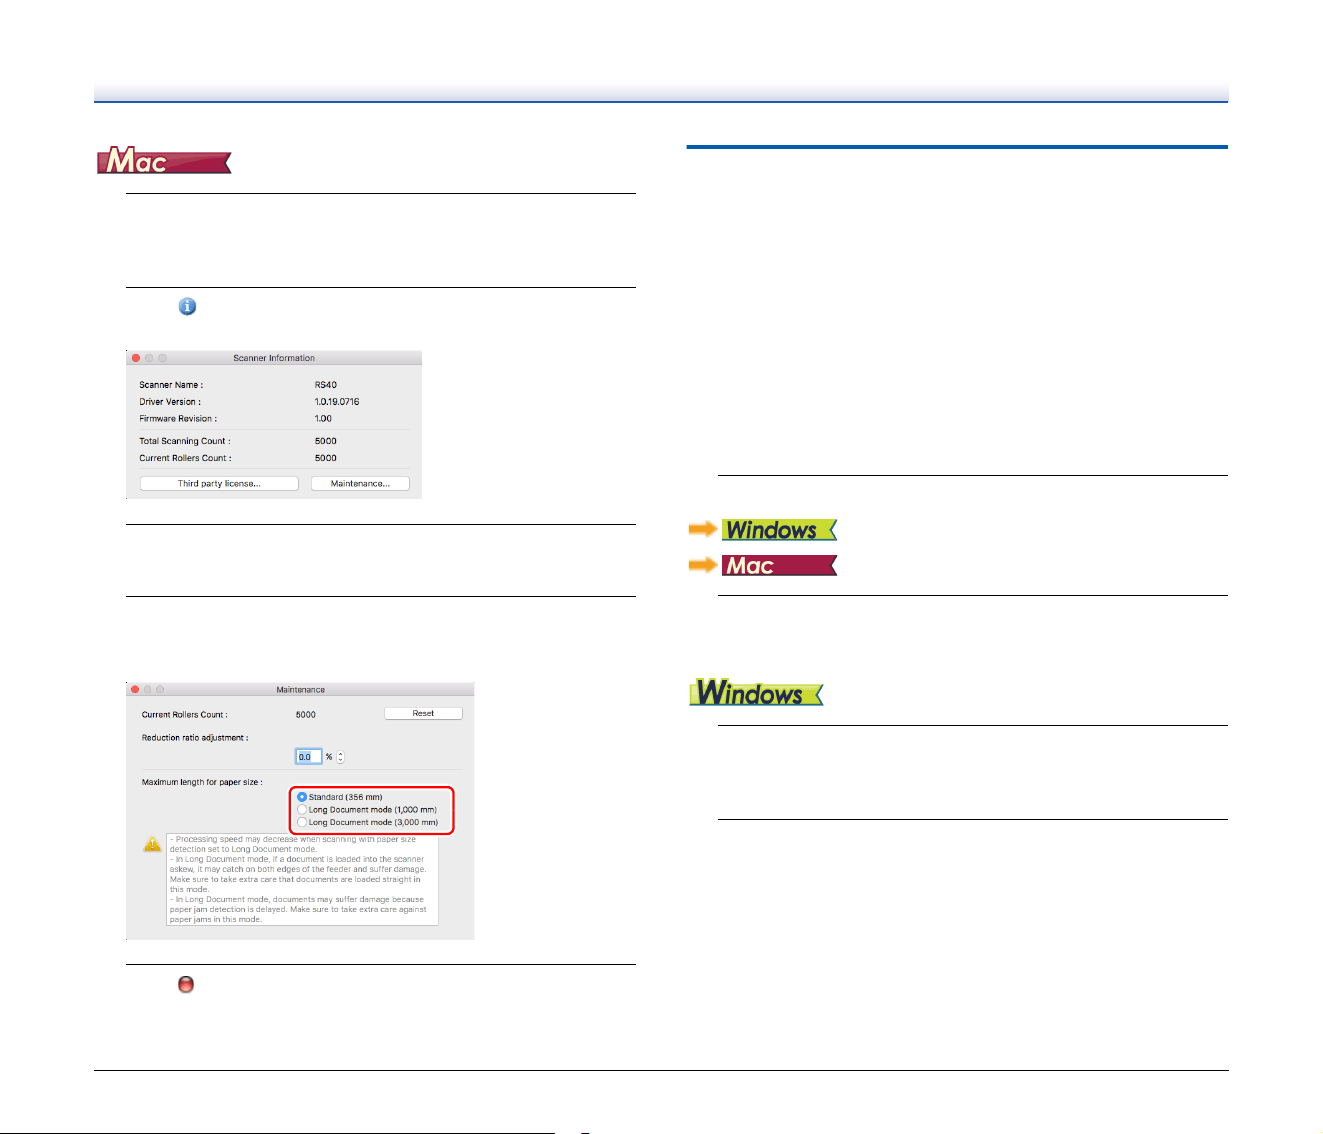The height and width of the screenshot is (1134, 1323).
Task: Click driver version value 1.0.19.0716
Action: tap(337, 402)
